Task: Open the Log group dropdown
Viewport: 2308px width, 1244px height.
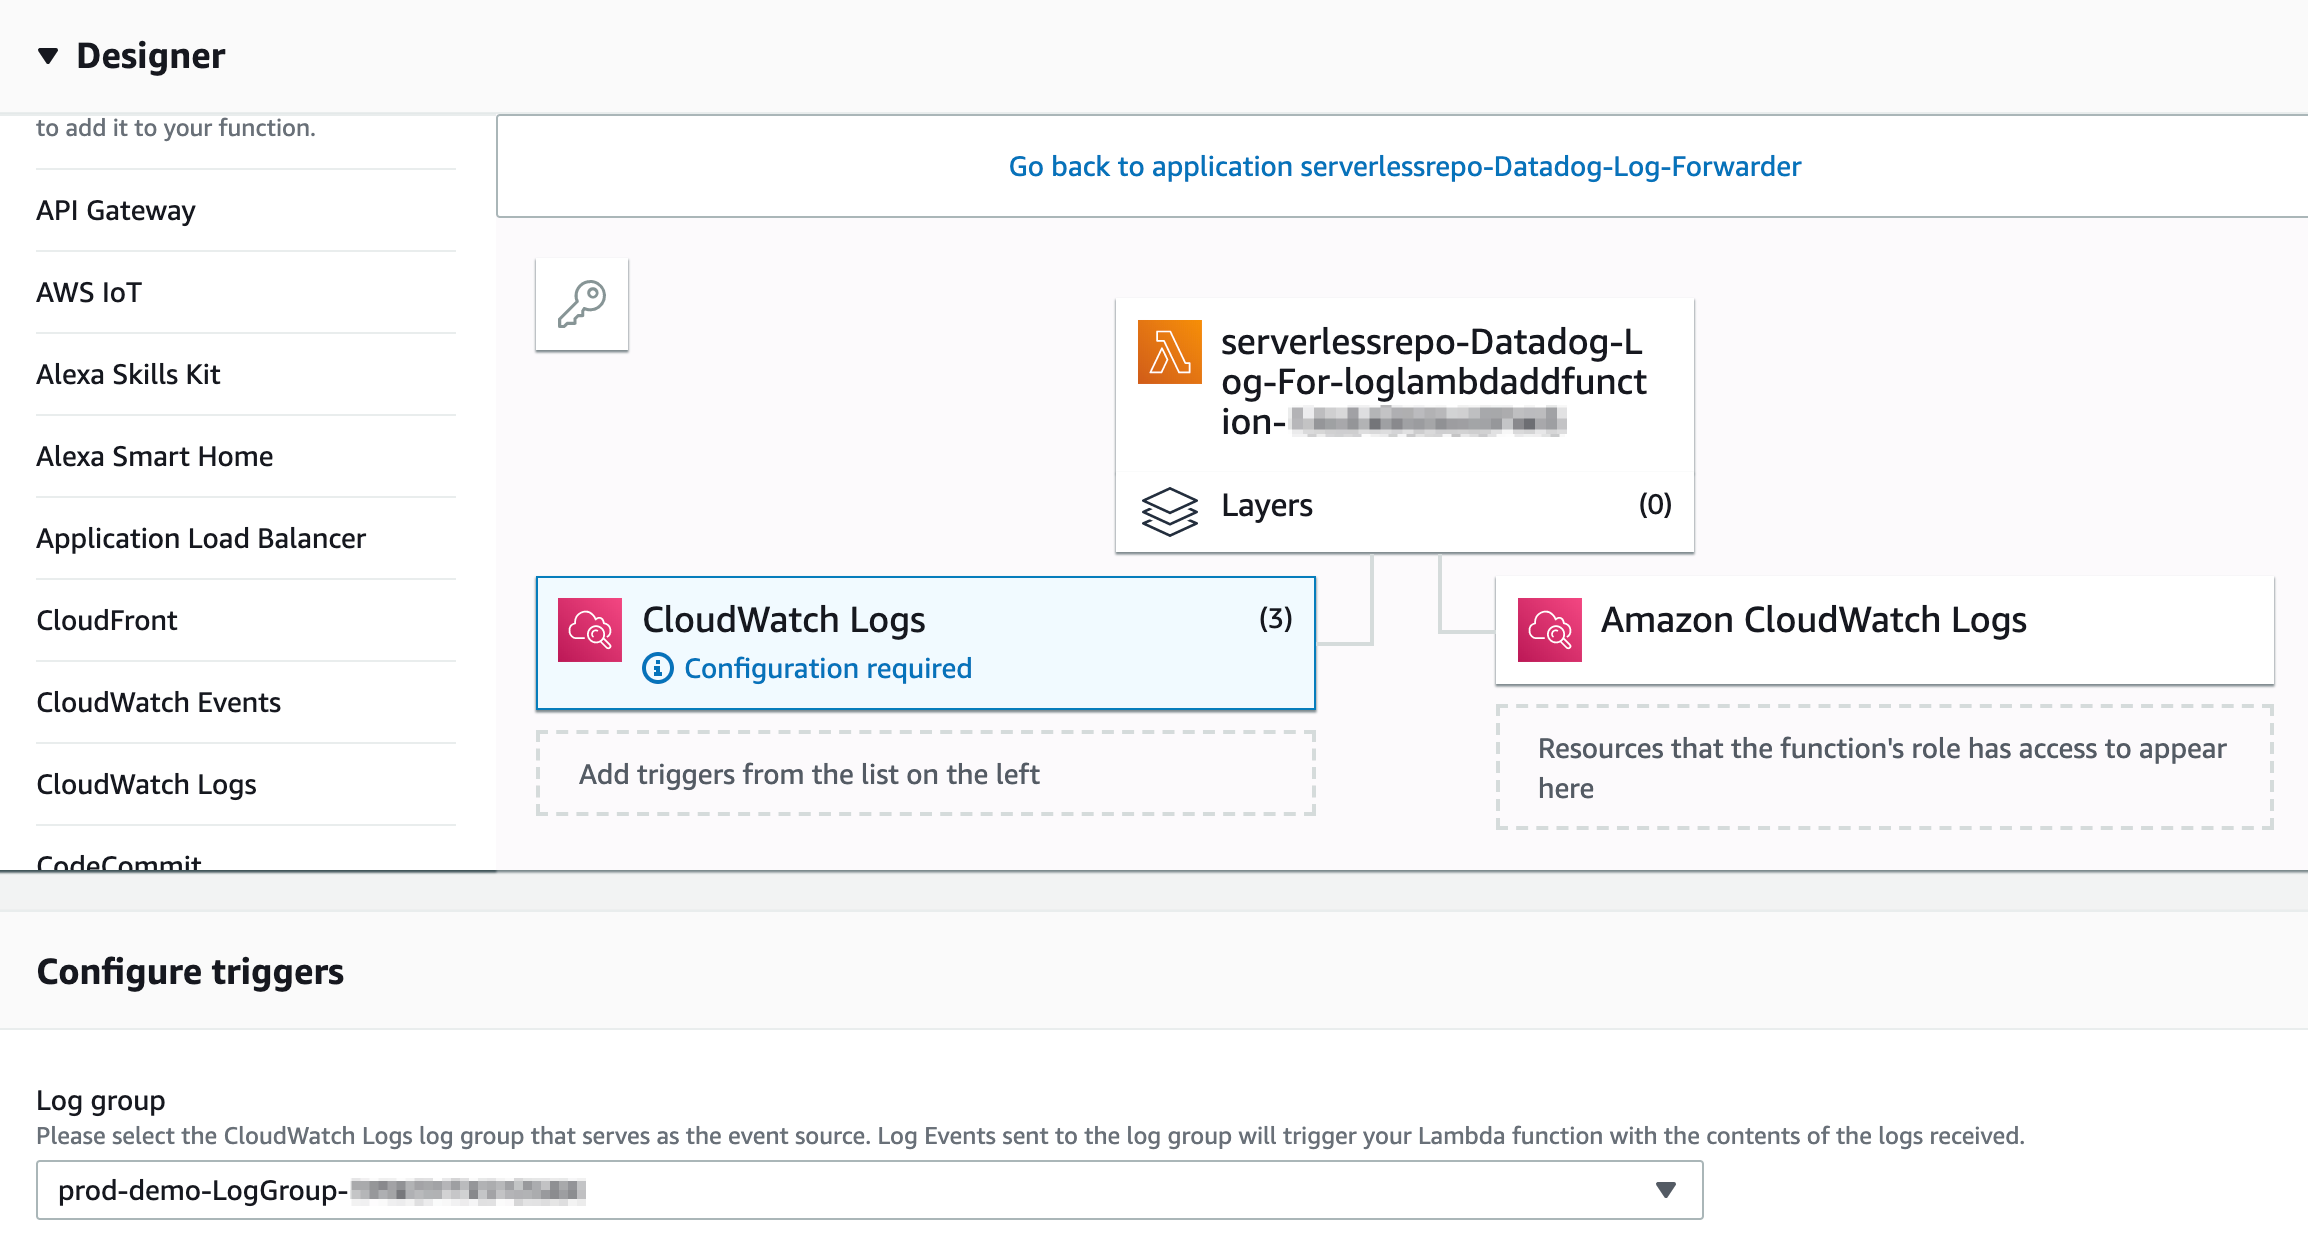Action: coord(870,1190)
